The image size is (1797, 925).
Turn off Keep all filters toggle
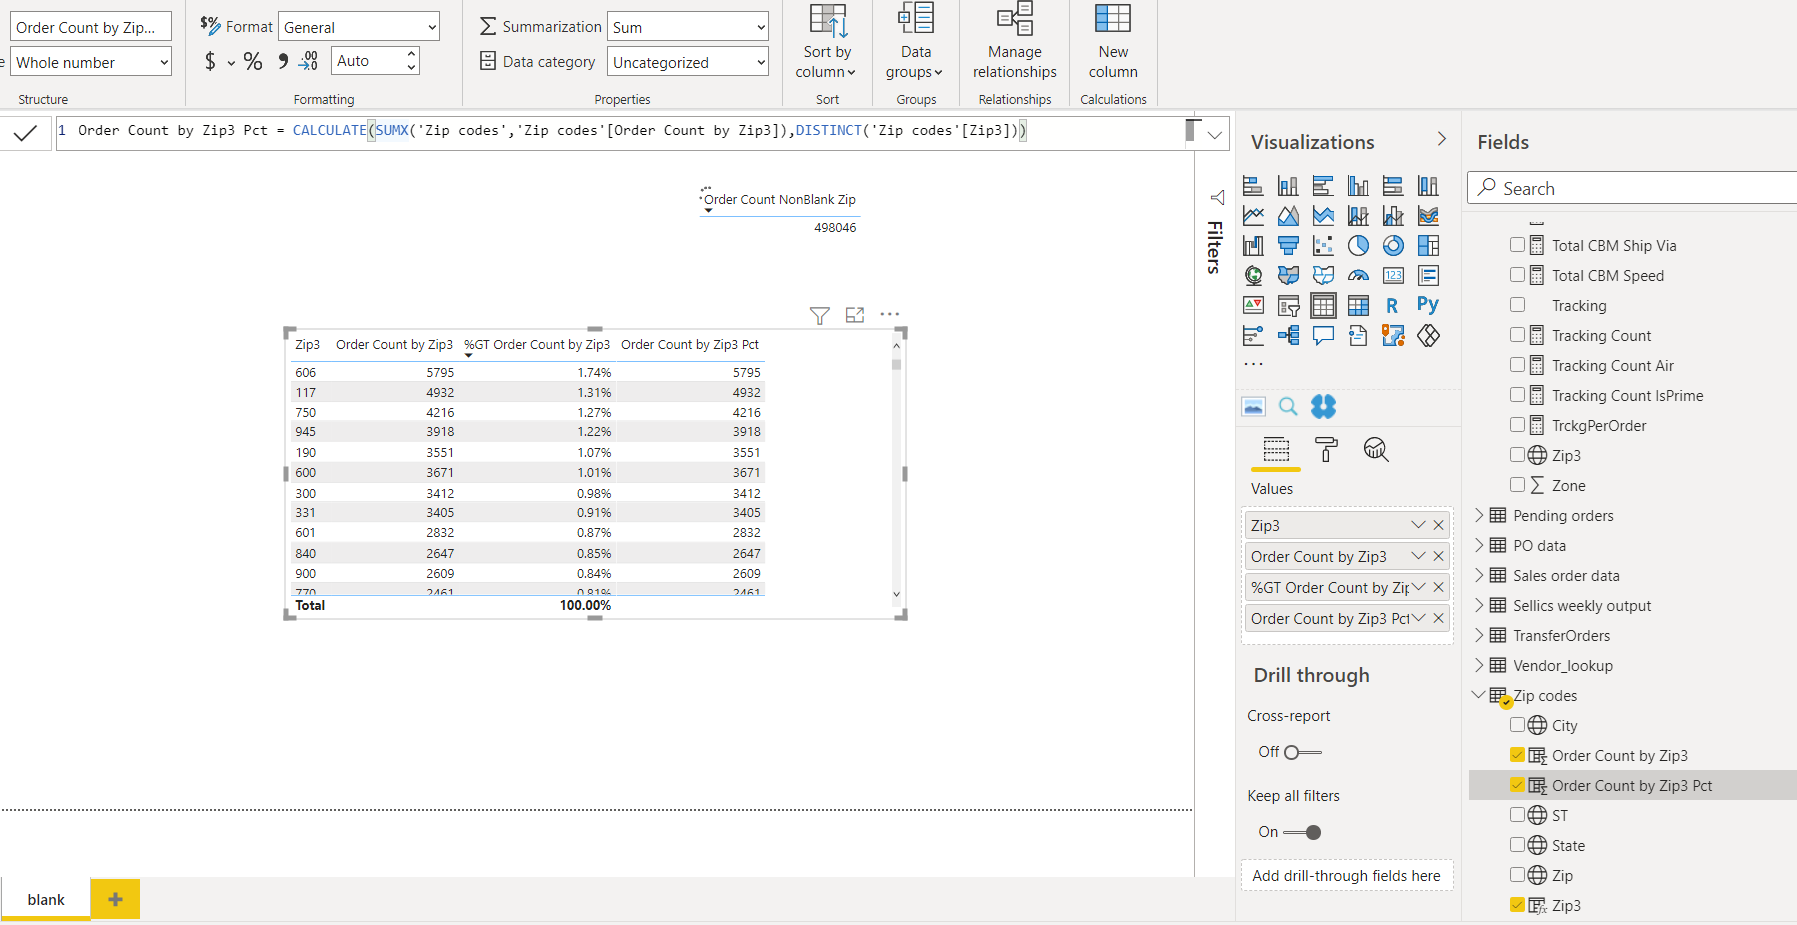(x=1302, y=832)
